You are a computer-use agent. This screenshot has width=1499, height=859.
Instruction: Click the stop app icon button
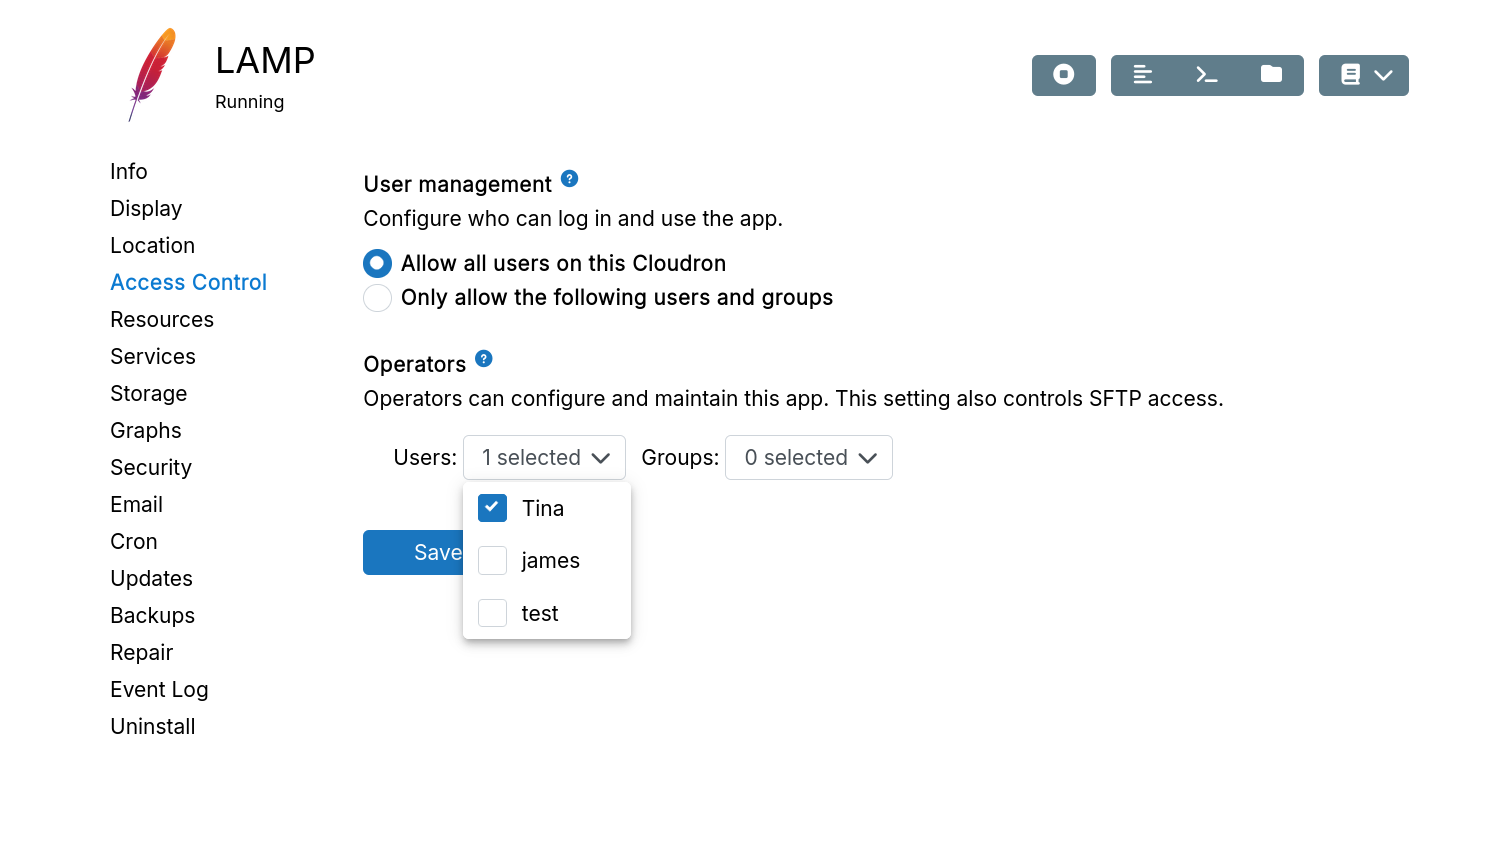tap(1063, 75)
